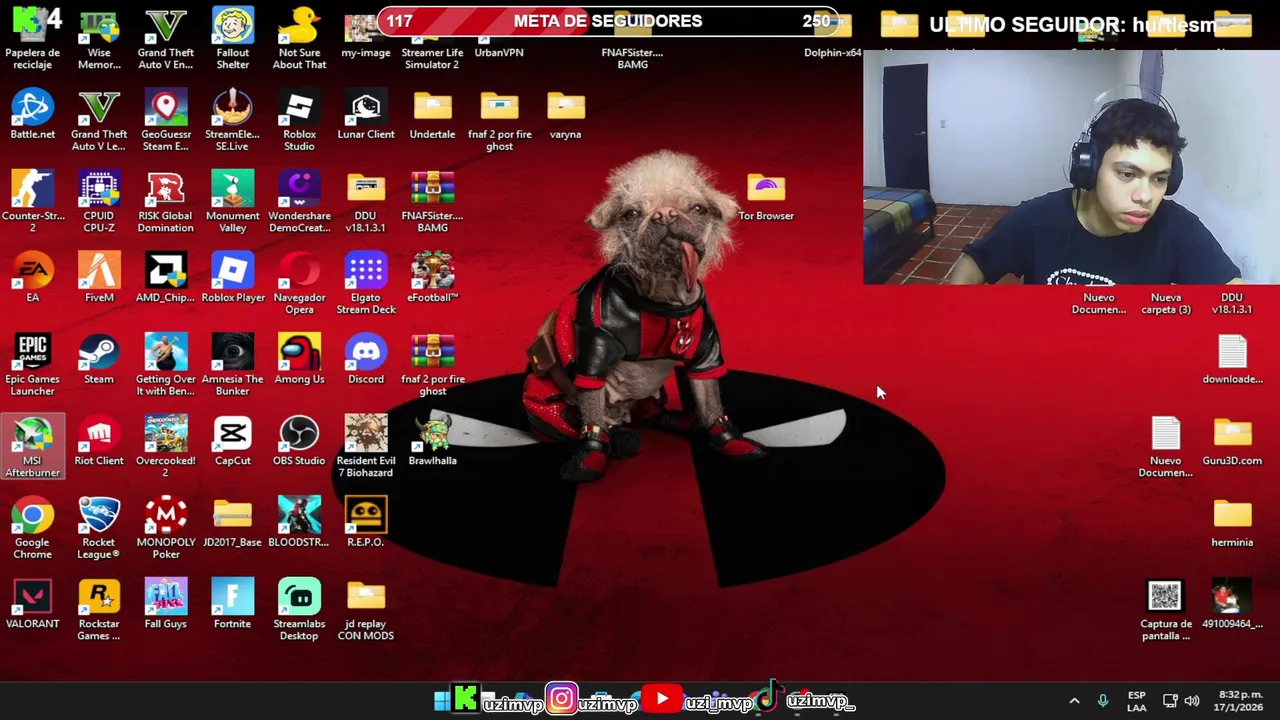
Task: Launch Google Chrome
Action: [32, 529]
